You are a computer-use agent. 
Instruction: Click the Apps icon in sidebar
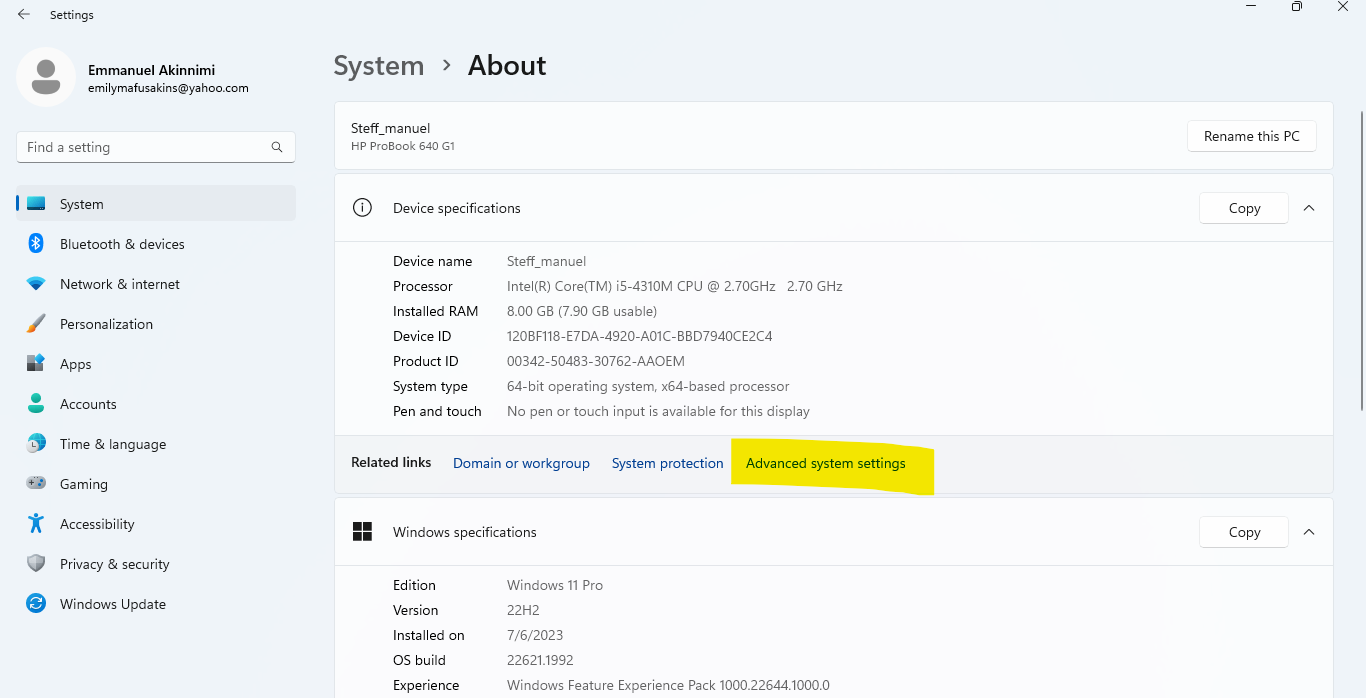pyautogui.click(x=36, y=364)
